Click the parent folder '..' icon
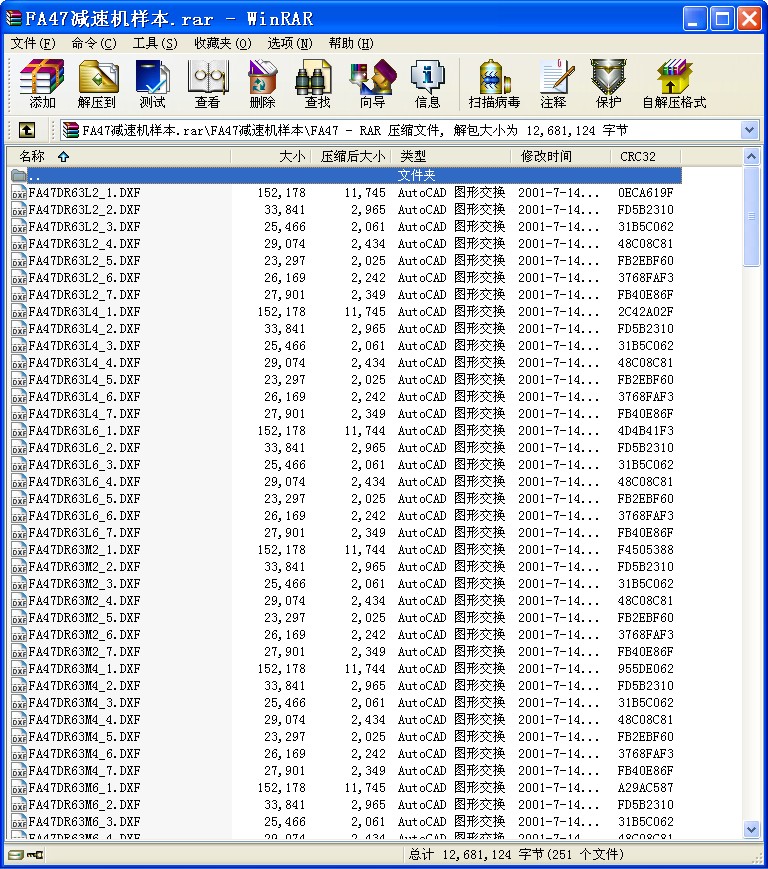Viewport: 768px width, 869px height. point(19,176)
